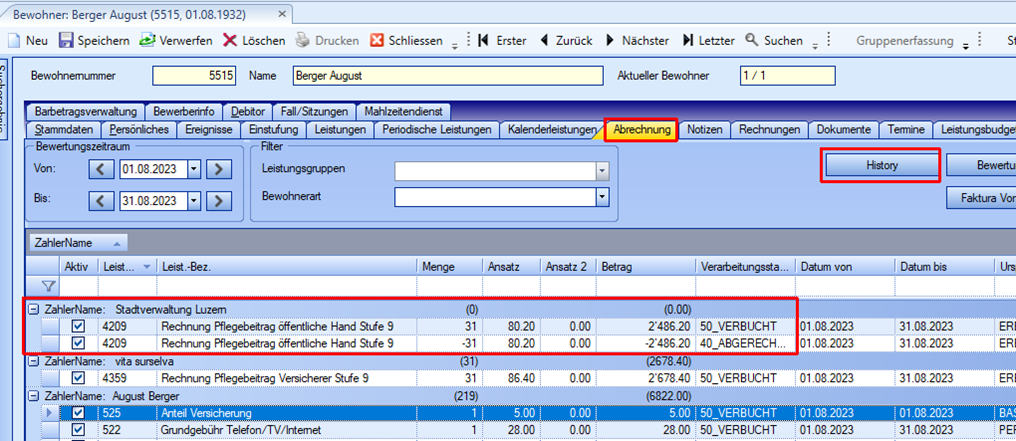The width and height of the screenshot is (1016, 441).
Task: Click the Drucken printer icon
Action: click(x=303, y=40)
